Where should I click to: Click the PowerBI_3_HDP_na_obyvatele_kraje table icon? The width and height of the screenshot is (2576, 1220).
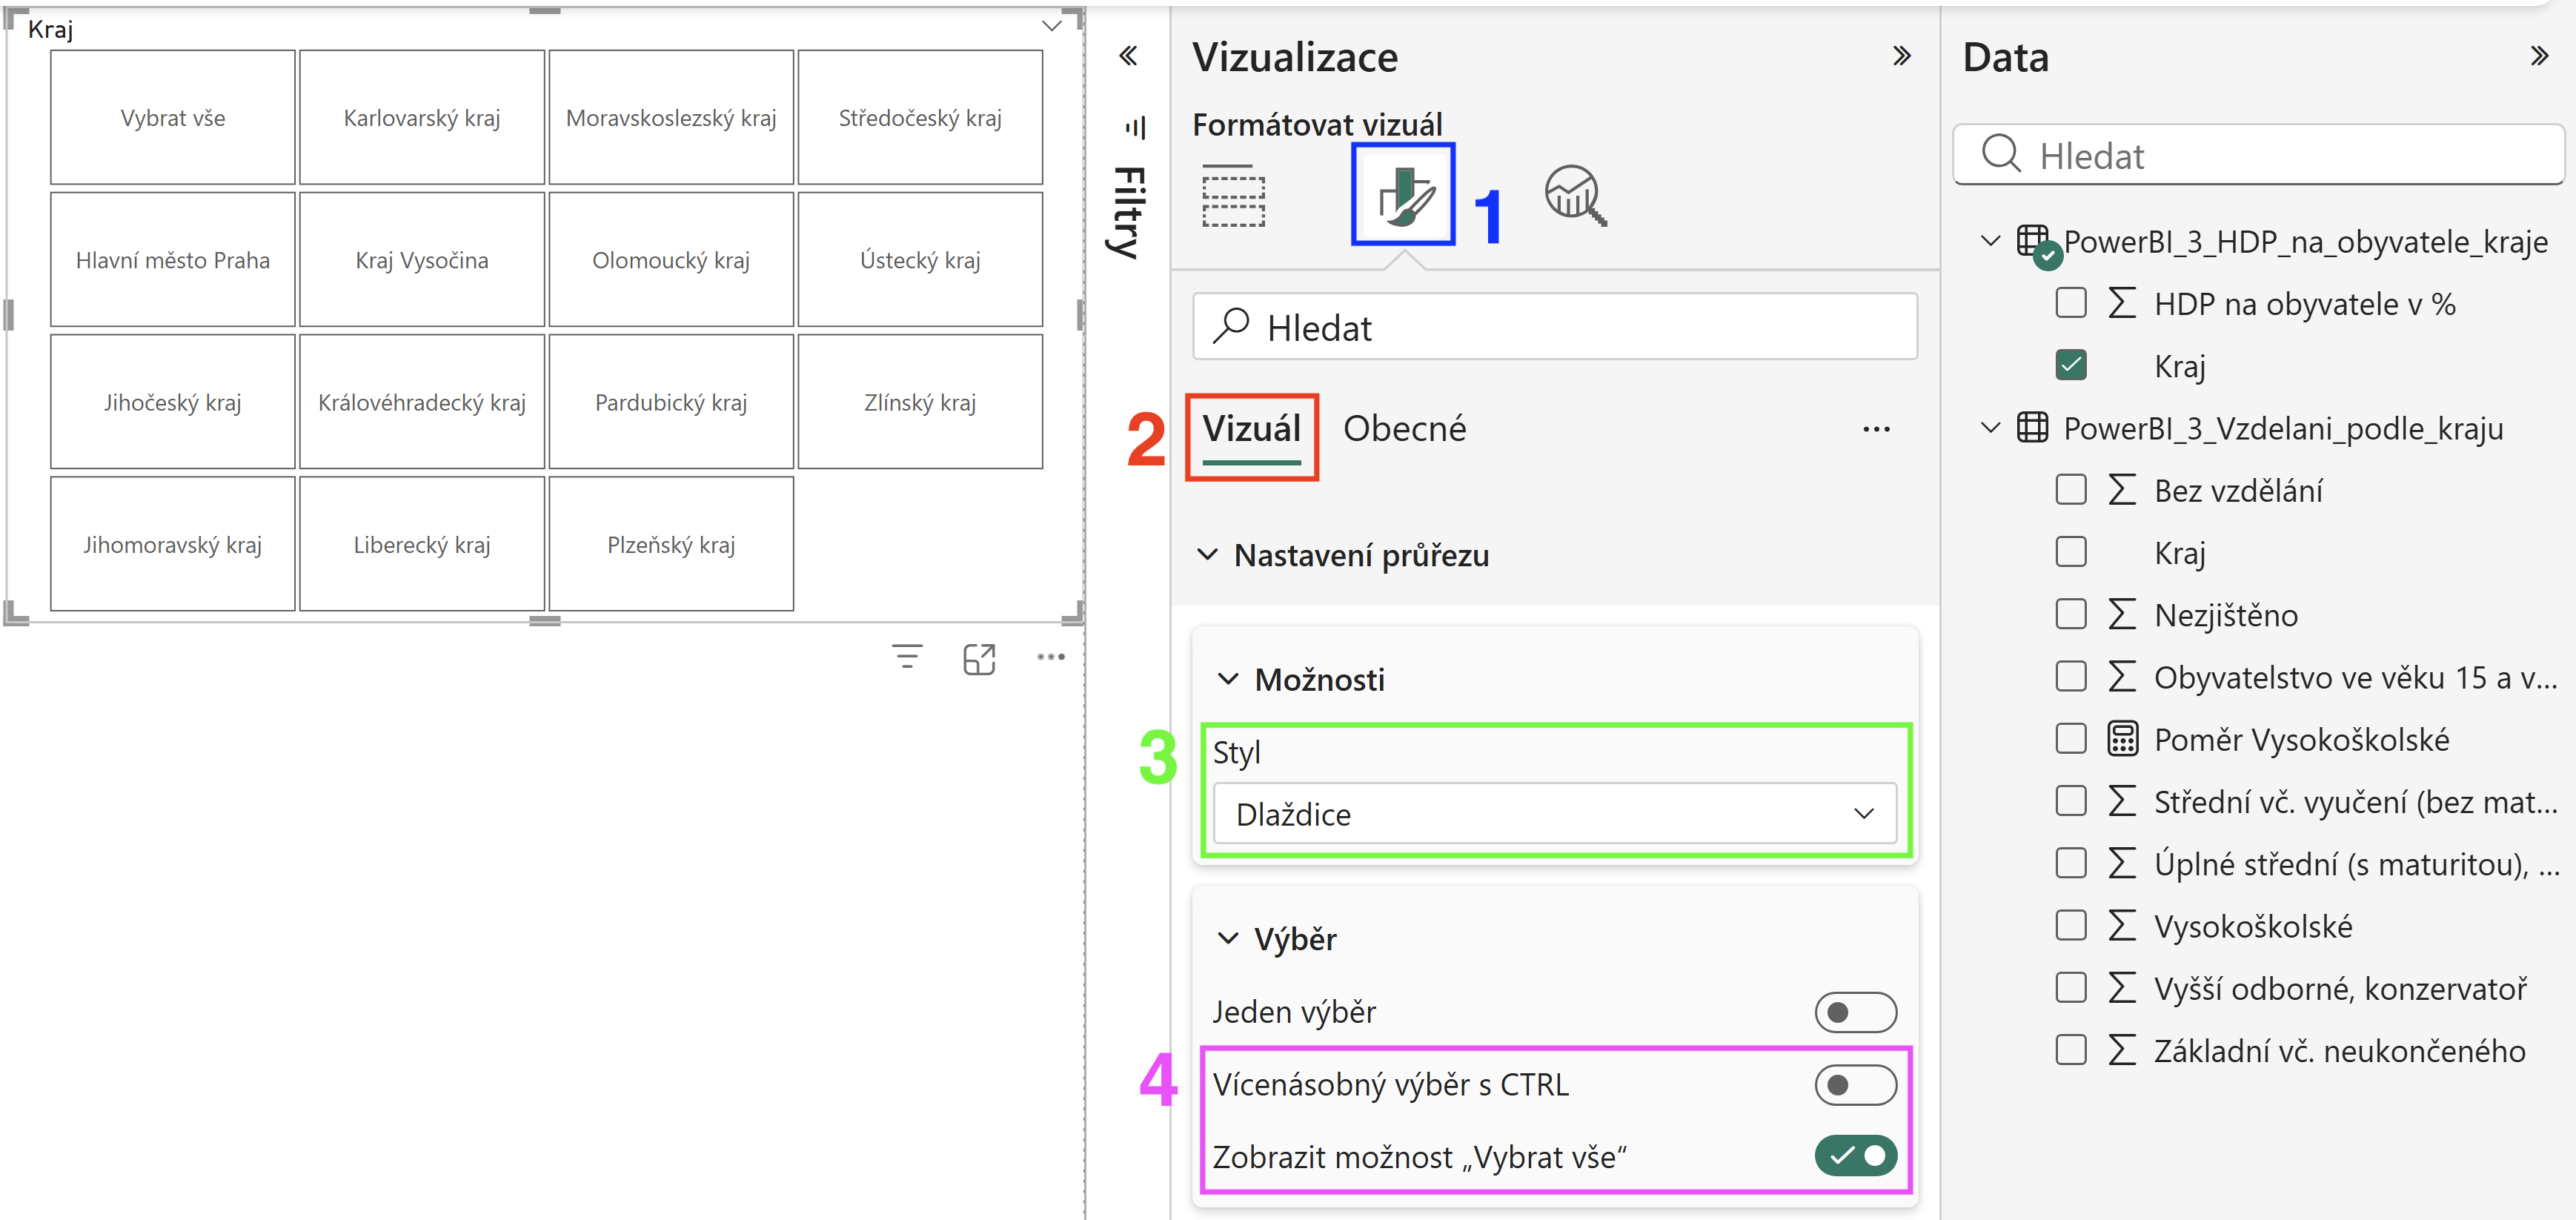pyautogui.click(x=2033, y=242)
